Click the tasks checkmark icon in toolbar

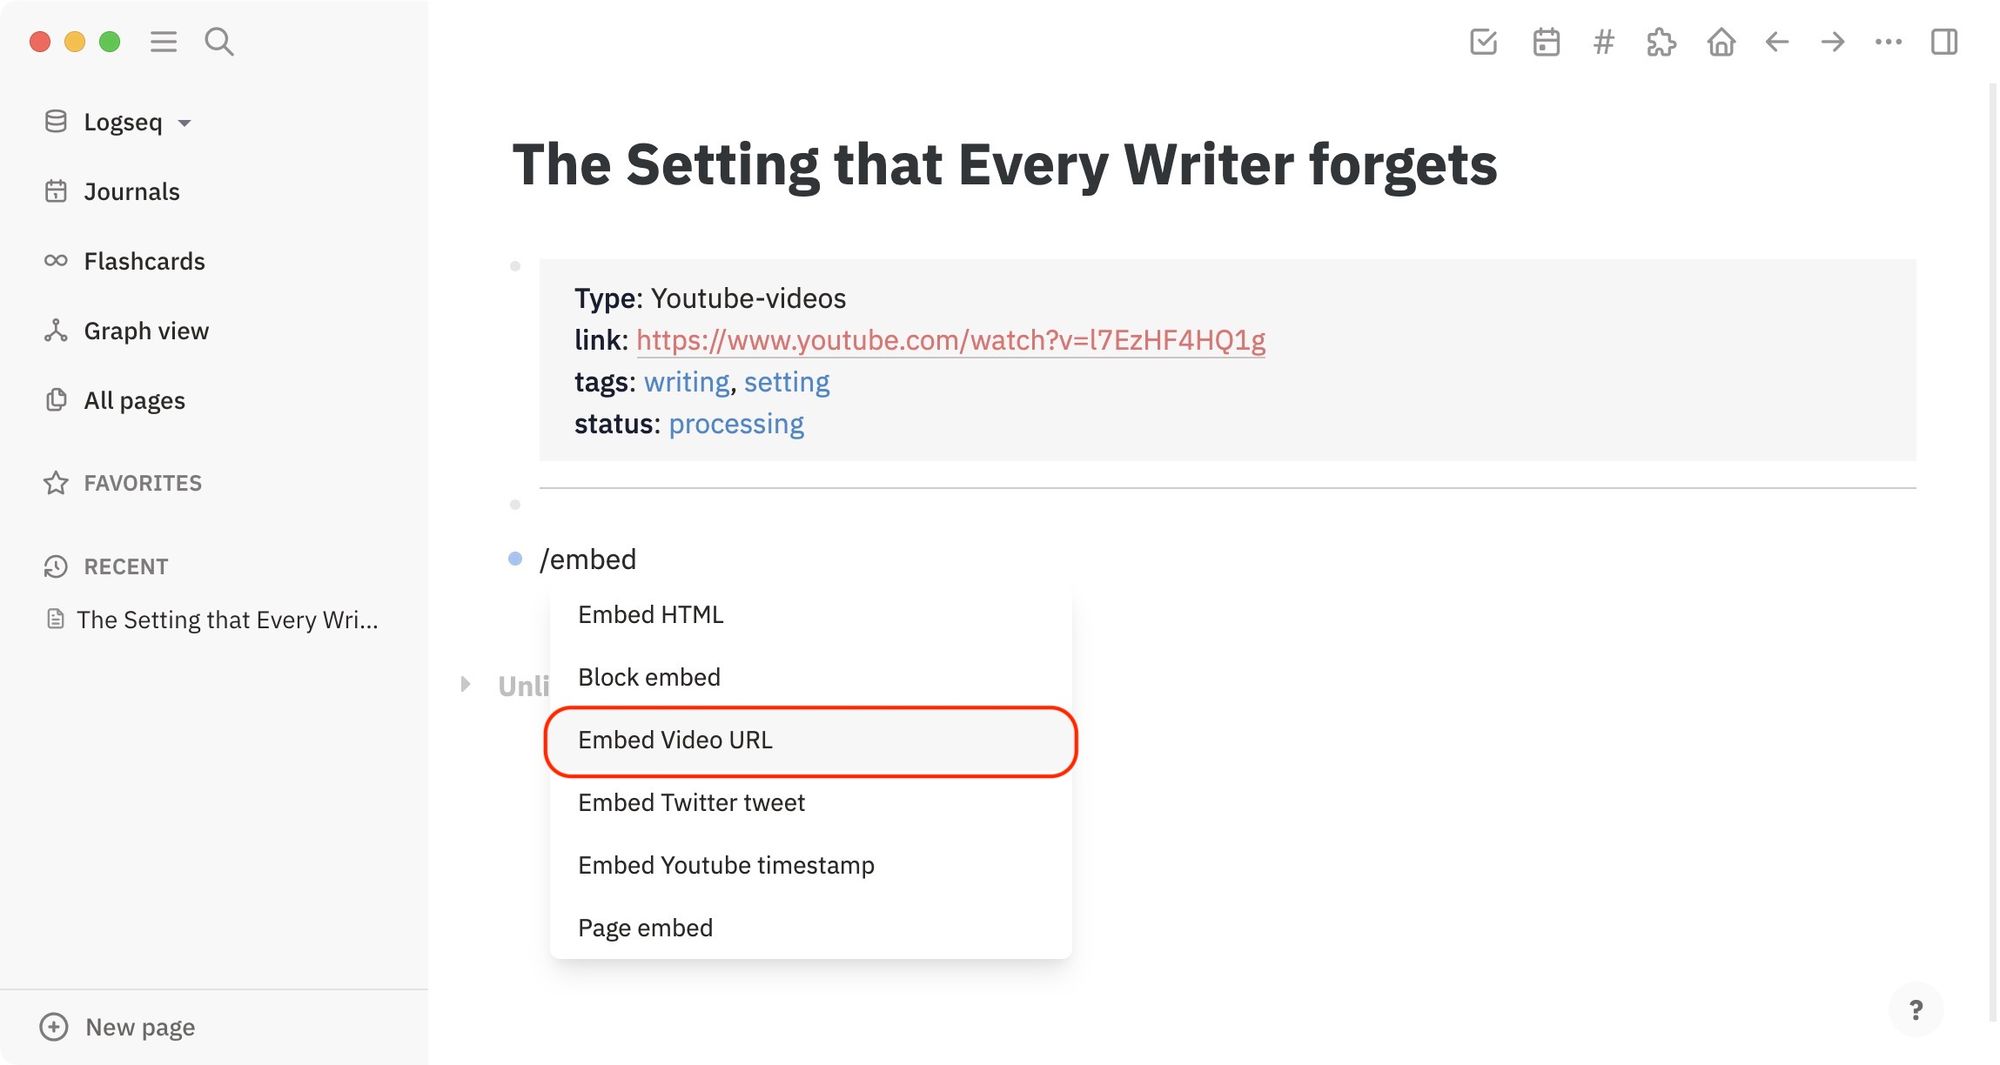(1484, 42)
